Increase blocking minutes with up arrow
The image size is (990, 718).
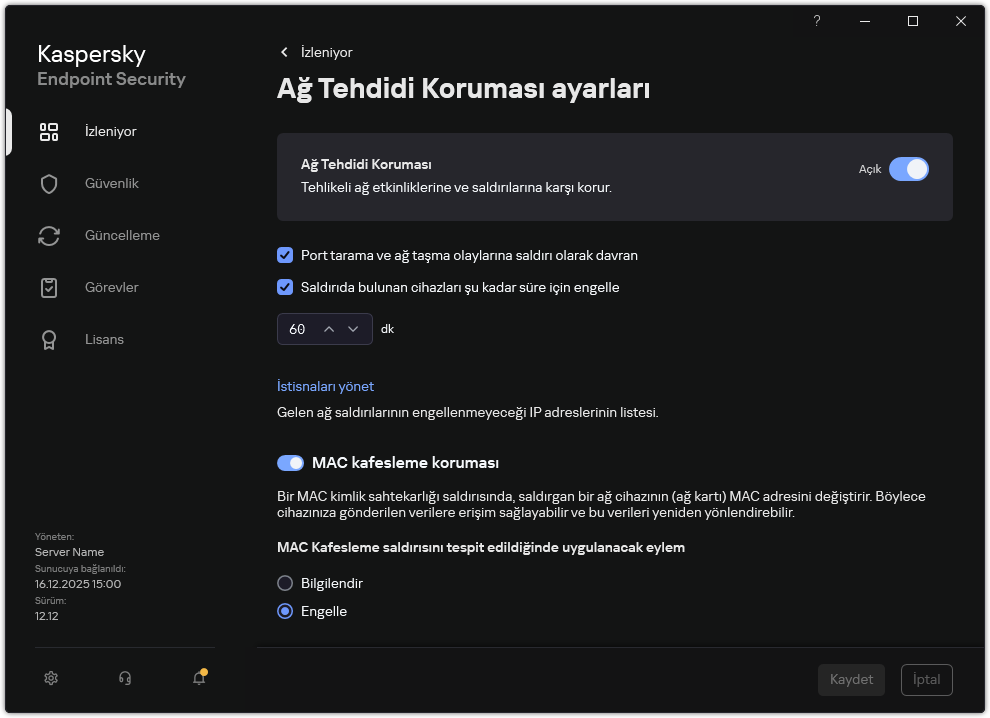point(331,328)
